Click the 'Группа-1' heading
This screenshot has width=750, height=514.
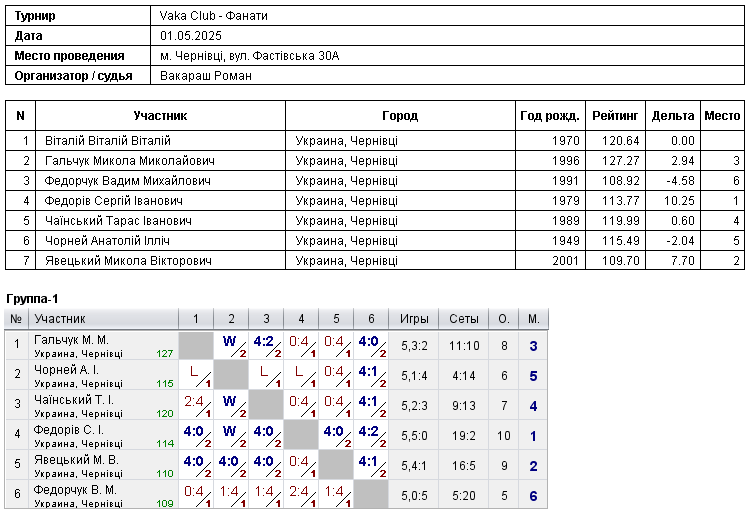(32, 299)
